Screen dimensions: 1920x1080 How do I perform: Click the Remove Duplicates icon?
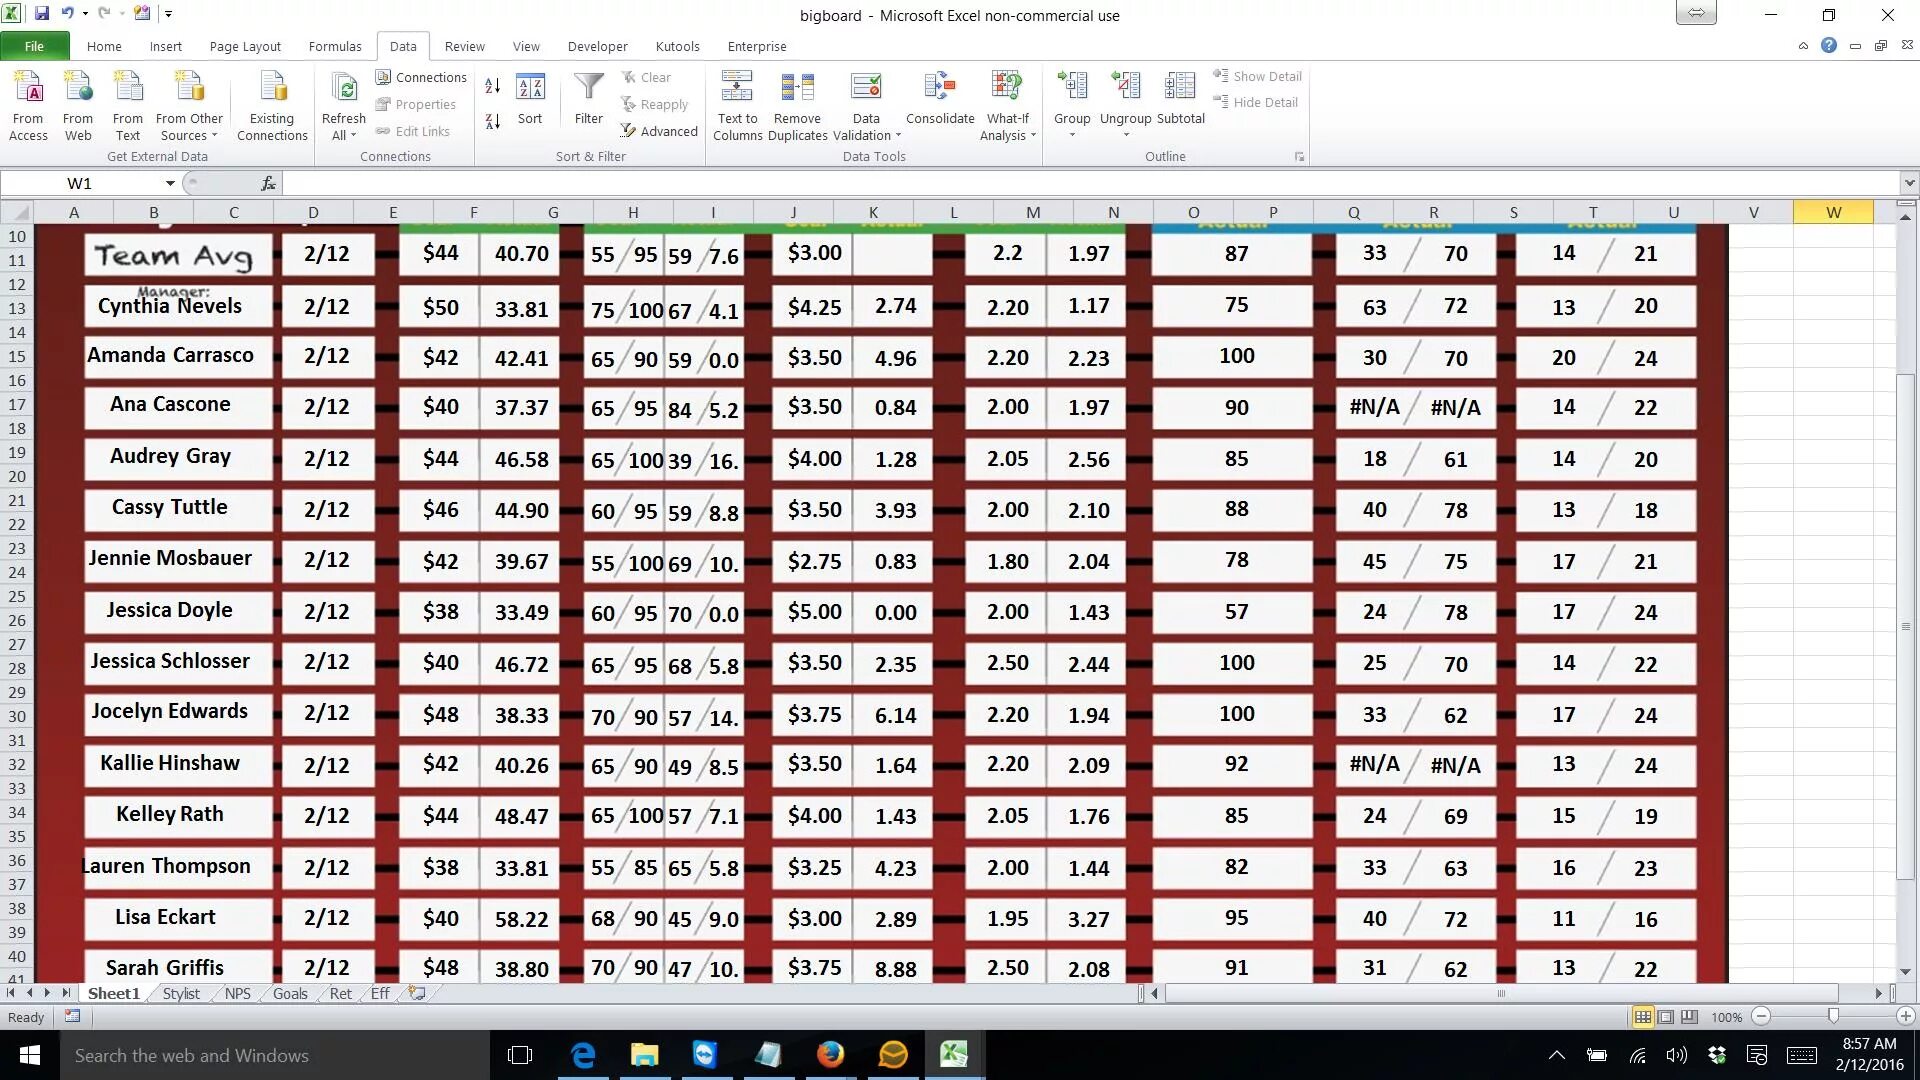pos(797,88)
